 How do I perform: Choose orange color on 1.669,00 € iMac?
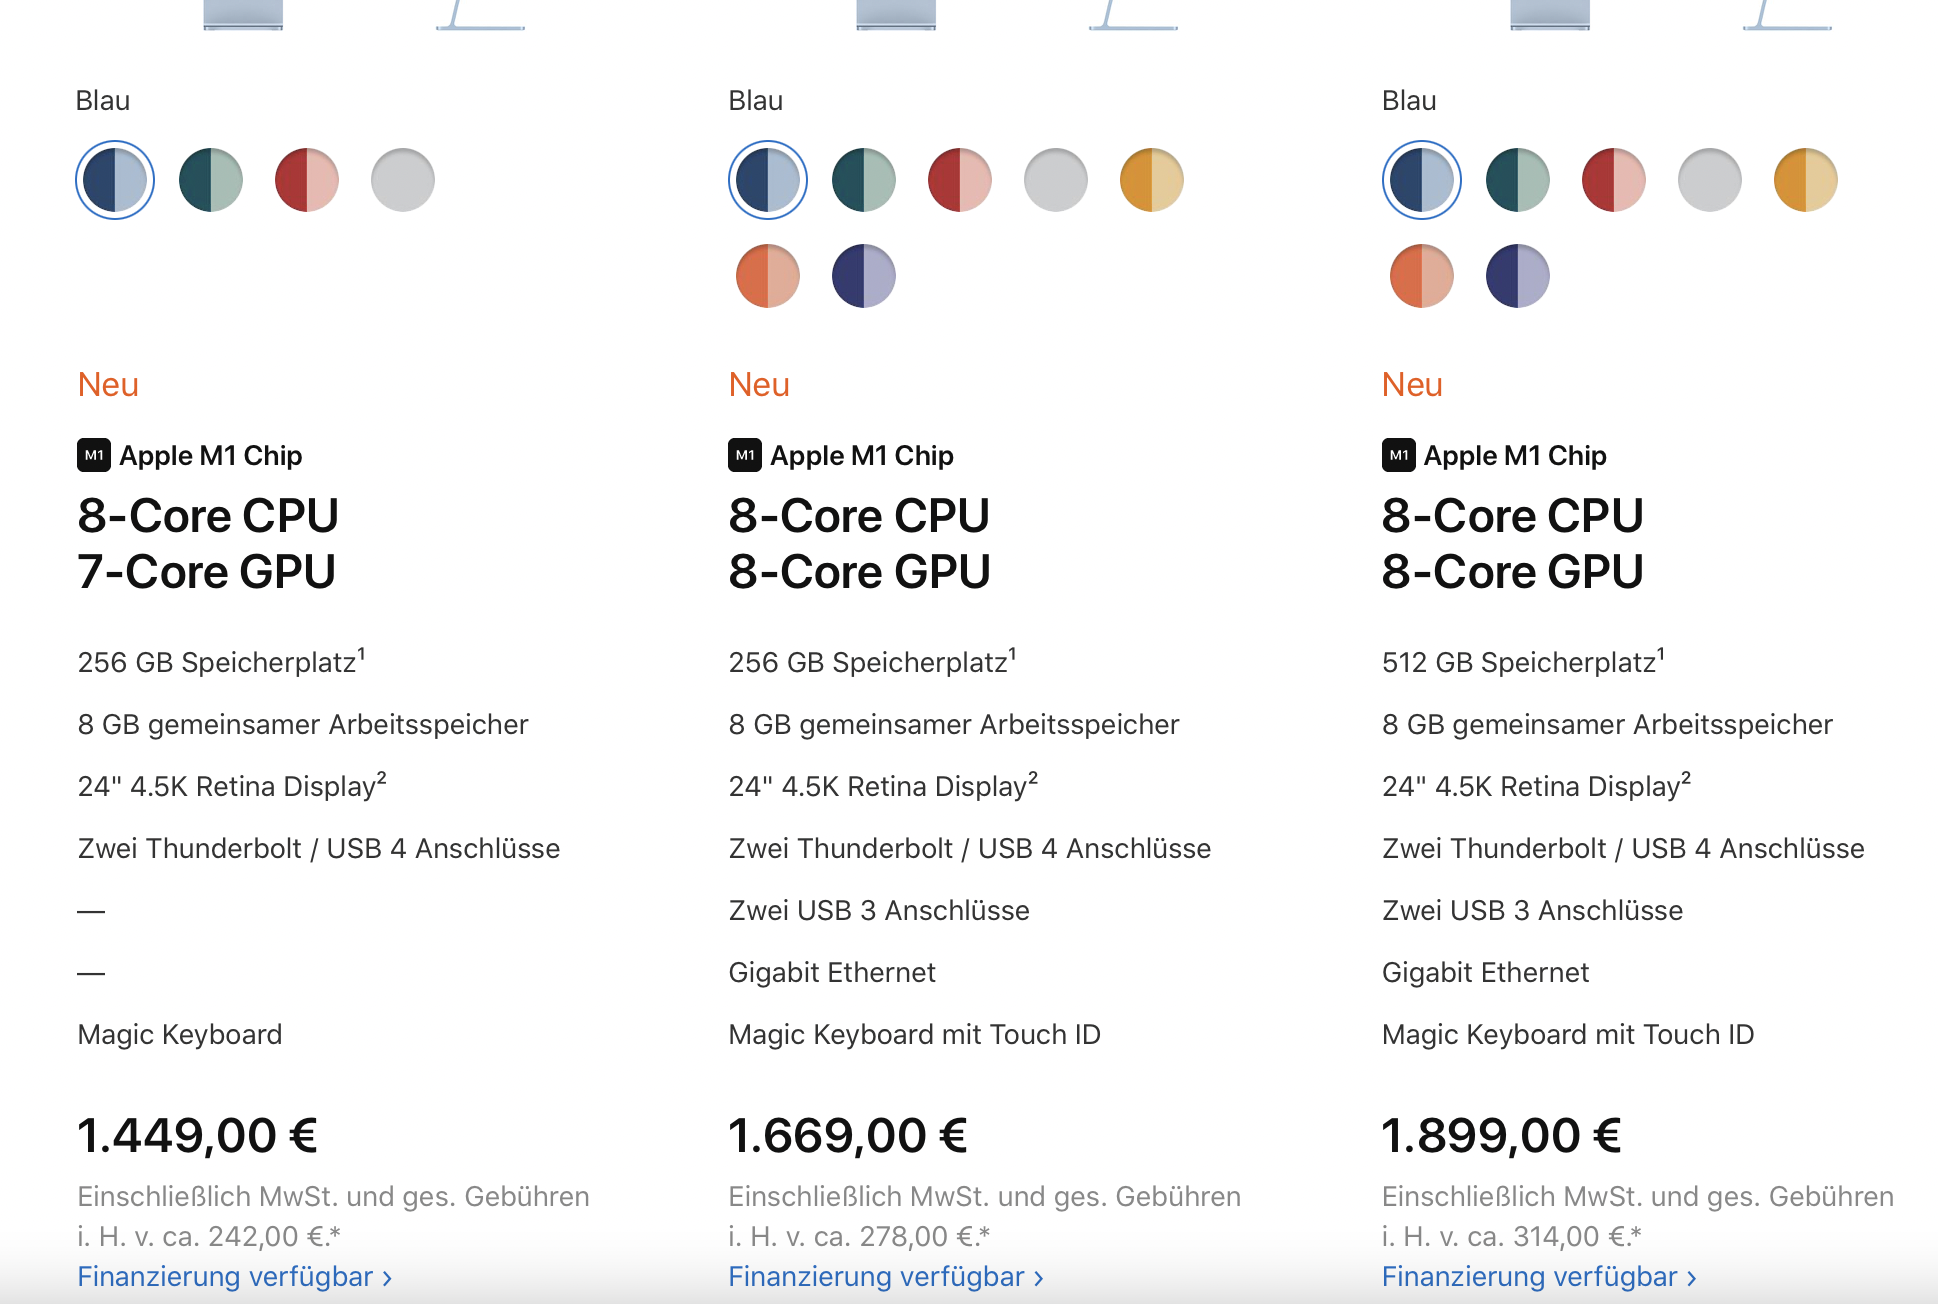coord(768,276)
